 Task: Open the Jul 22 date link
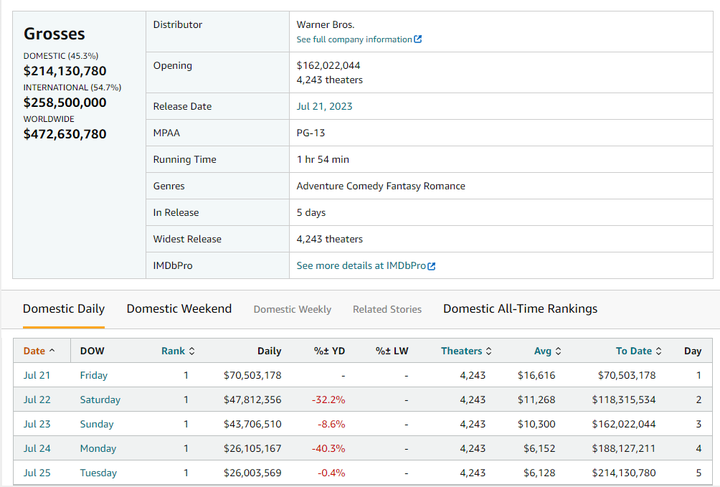tap(37, 400)
